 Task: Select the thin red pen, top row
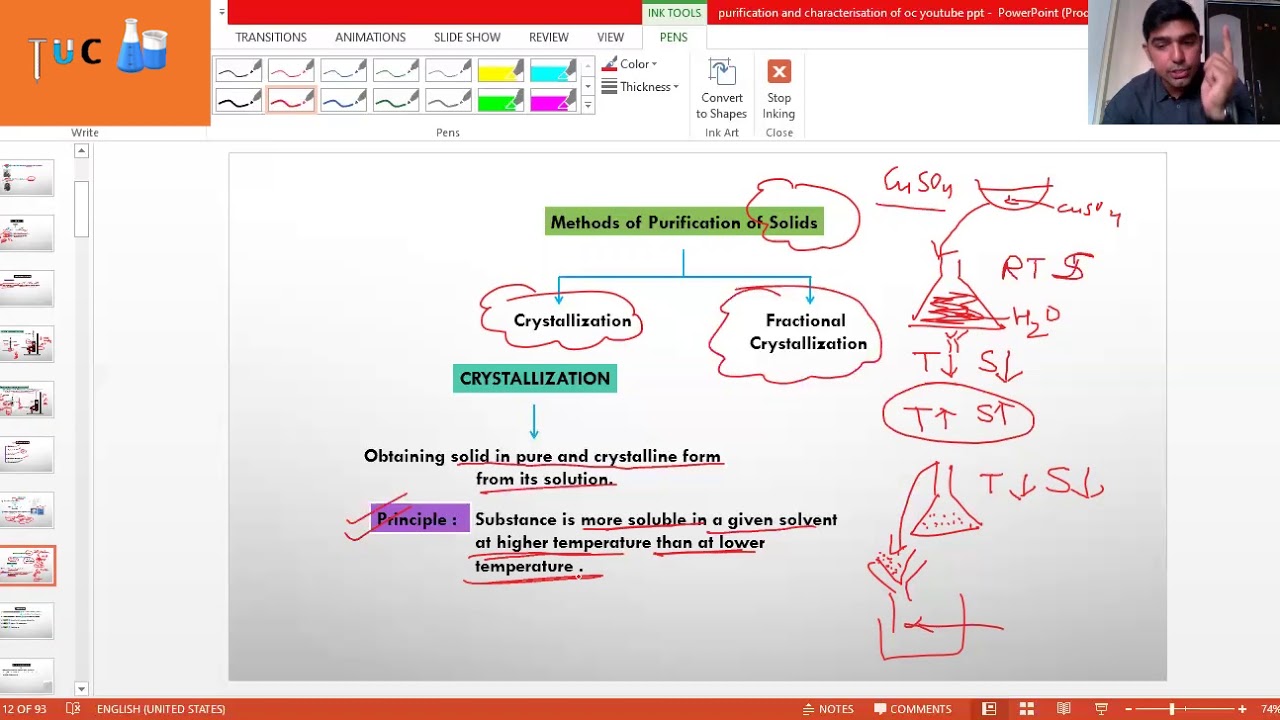(291, 70)
